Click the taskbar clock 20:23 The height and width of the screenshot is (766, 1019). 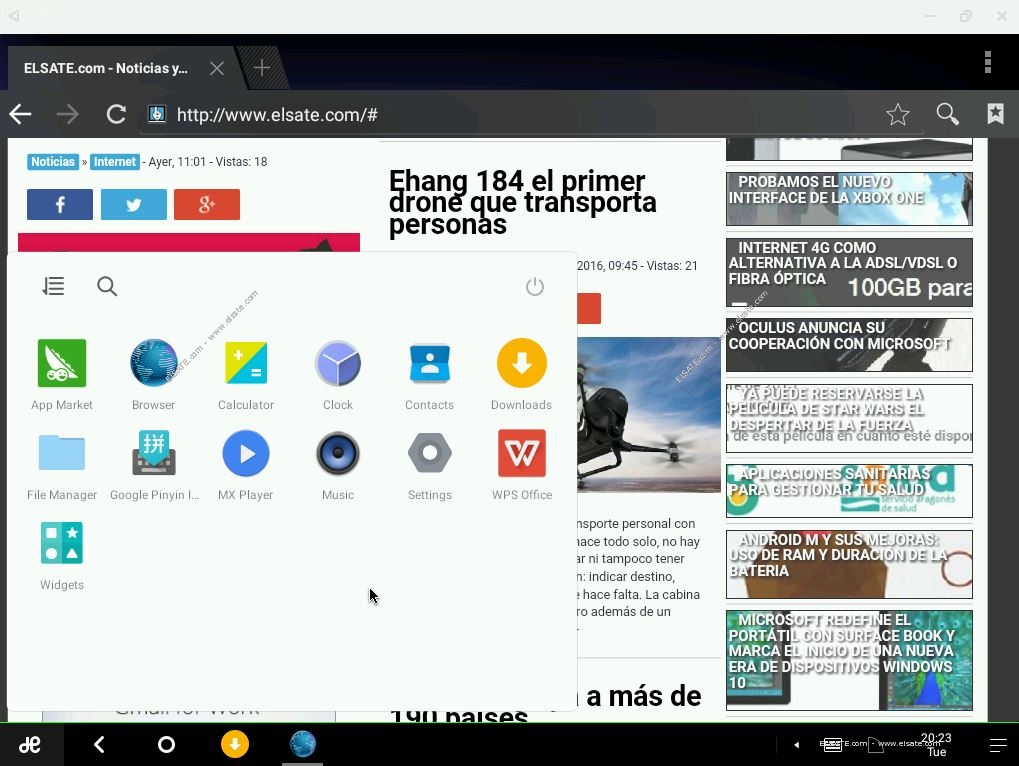[936, 745]
